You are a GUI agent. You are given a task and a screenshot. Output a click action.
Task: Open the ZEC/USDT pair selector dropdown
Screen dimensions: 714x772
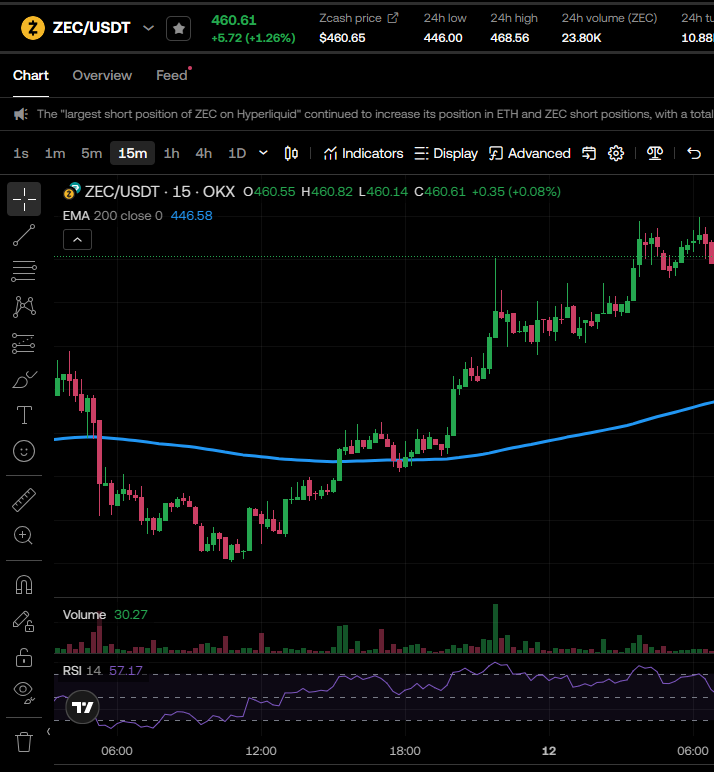[x=148, y=28]
